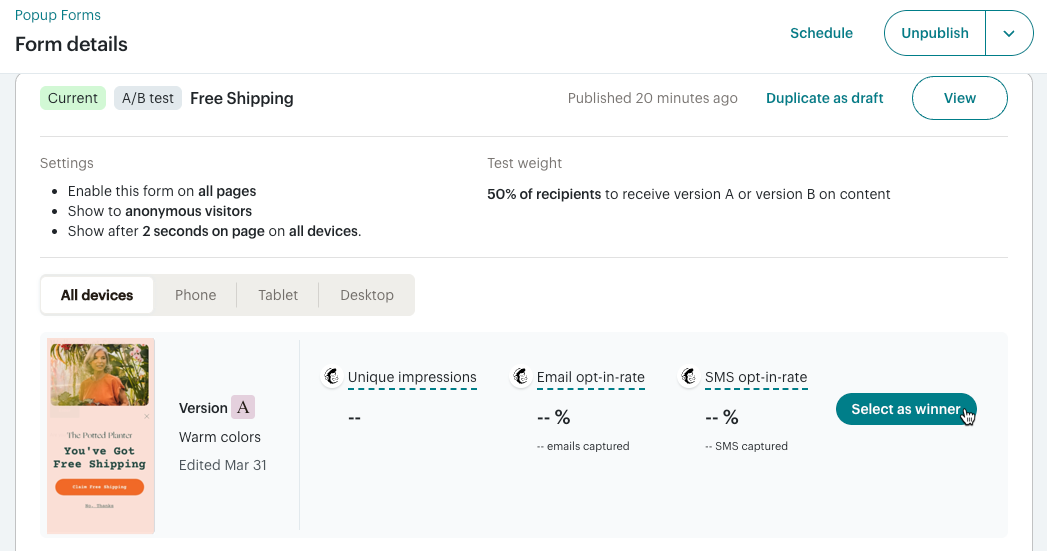This screenshot has width=1048, height=551.
Task: Click 'Show after 2 seconds on page' setting
Action: pyautogui.click(x=215, y=231)
